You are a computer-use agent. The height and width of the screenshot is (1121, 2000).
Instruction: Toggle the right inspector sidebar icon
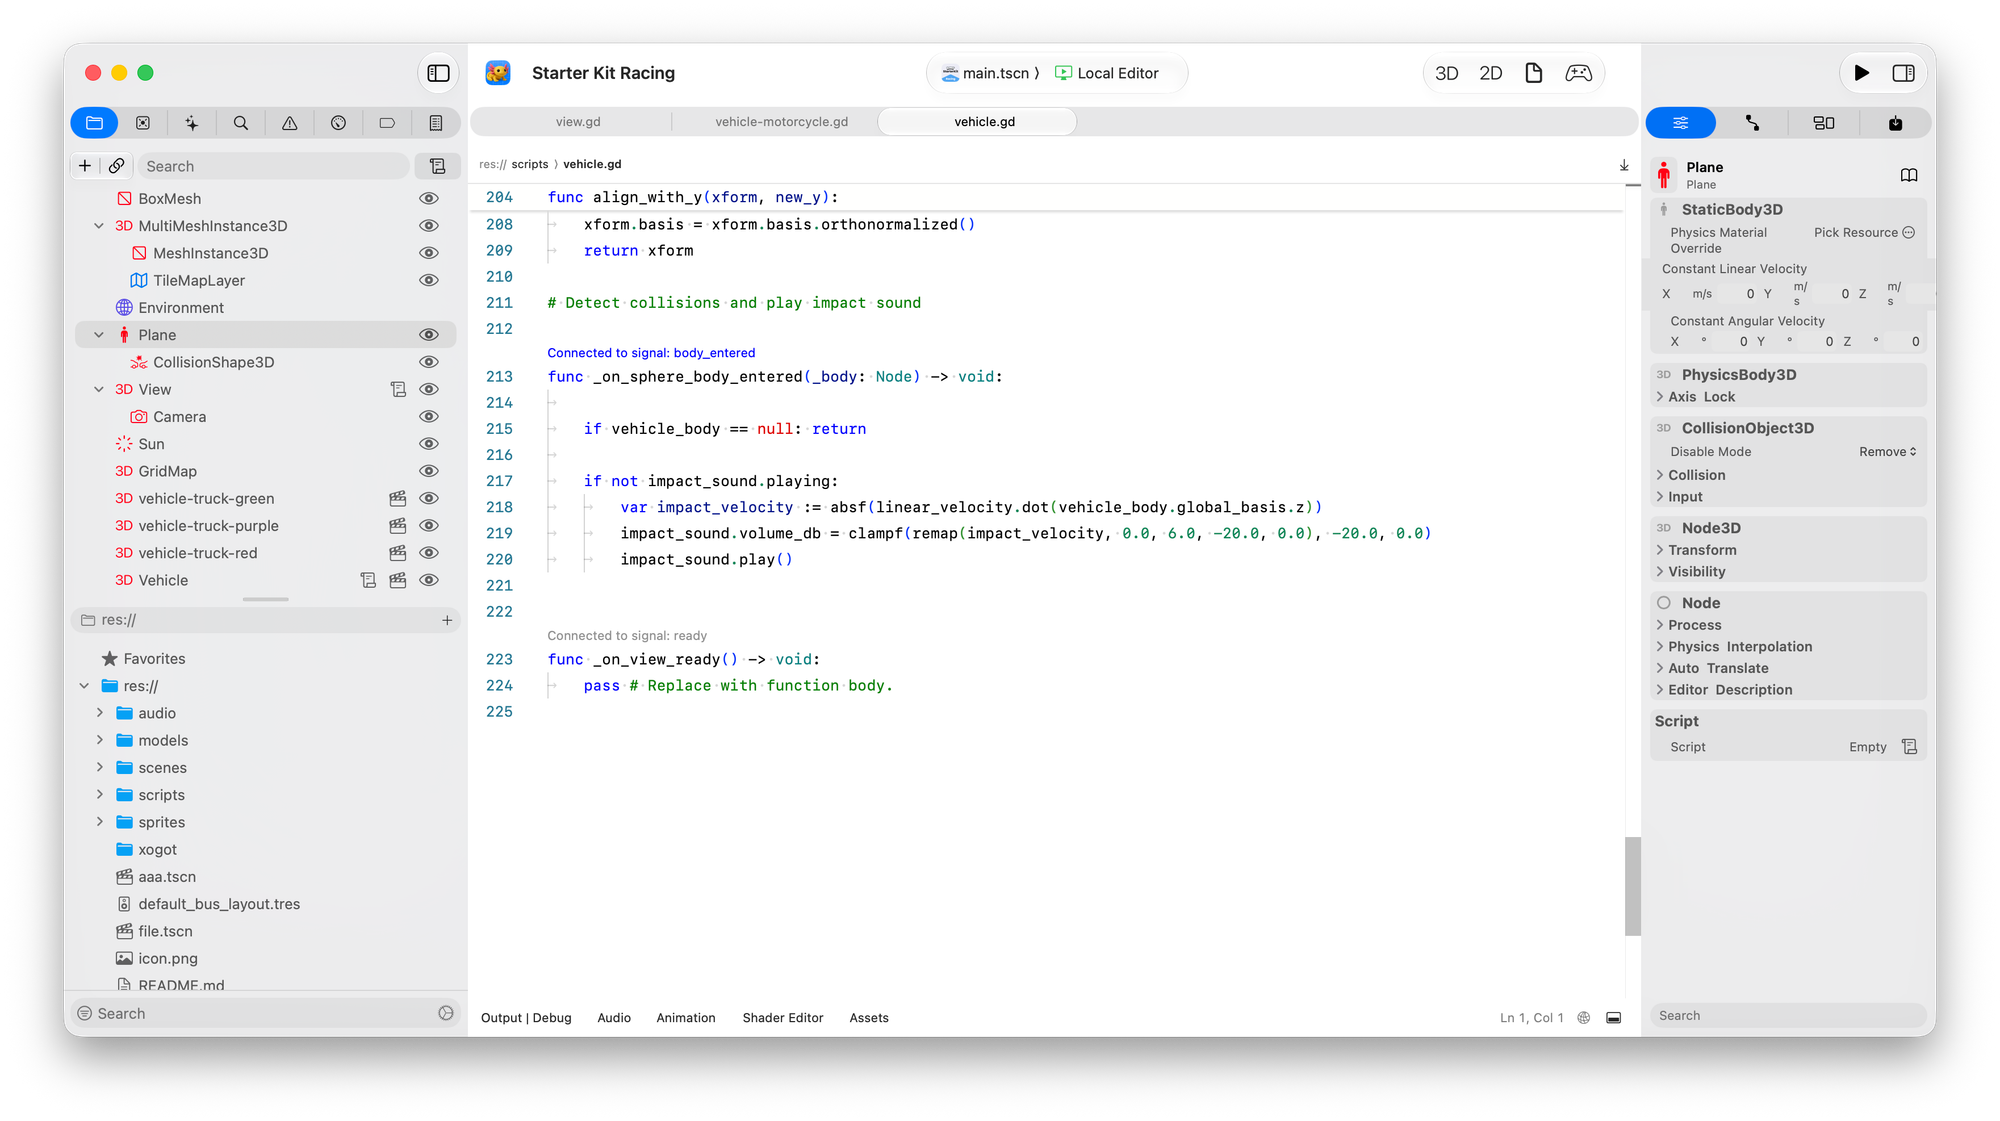[1904, 73]
